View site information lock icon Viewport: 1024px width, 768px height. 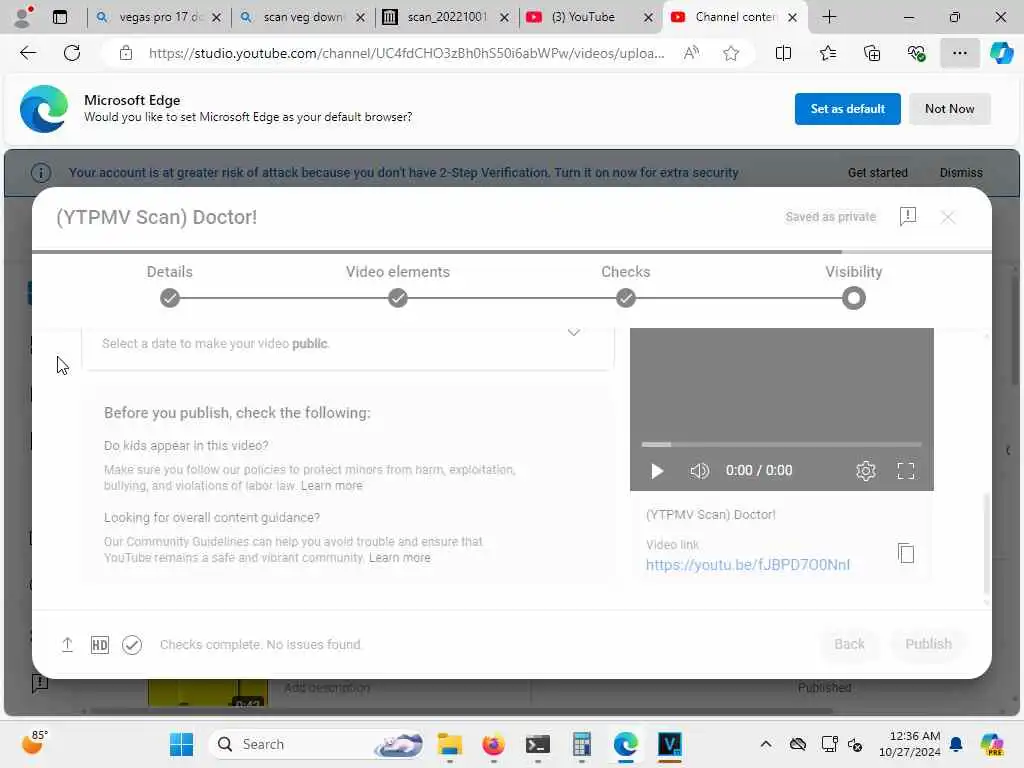coord(126,53)
